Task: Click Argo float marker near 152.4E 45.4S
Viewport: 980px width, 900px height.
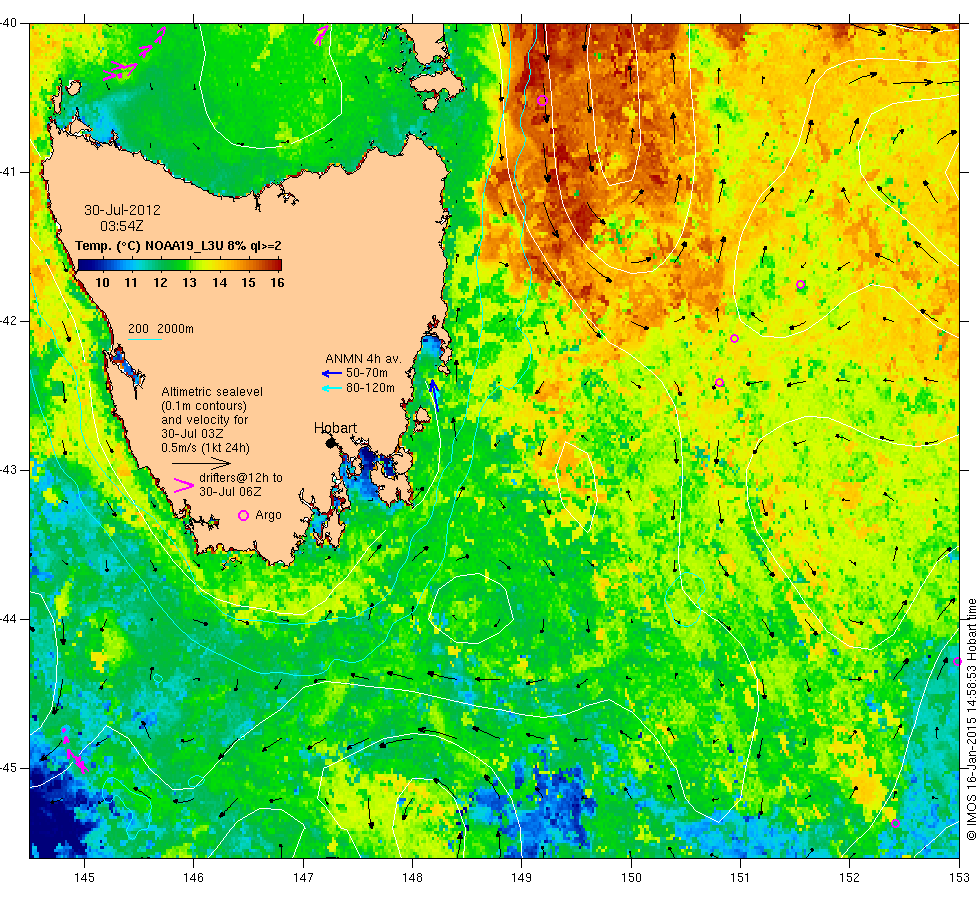Action: (x=895, y=823)
